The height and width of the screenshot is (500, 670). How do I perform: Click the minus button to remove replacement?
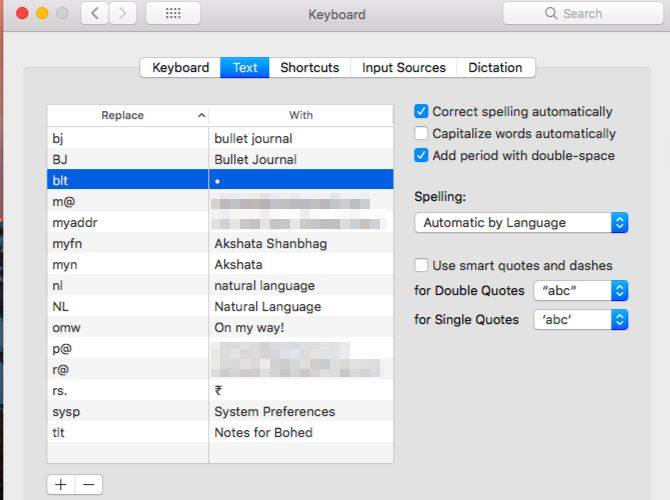(x=88, y=484)
